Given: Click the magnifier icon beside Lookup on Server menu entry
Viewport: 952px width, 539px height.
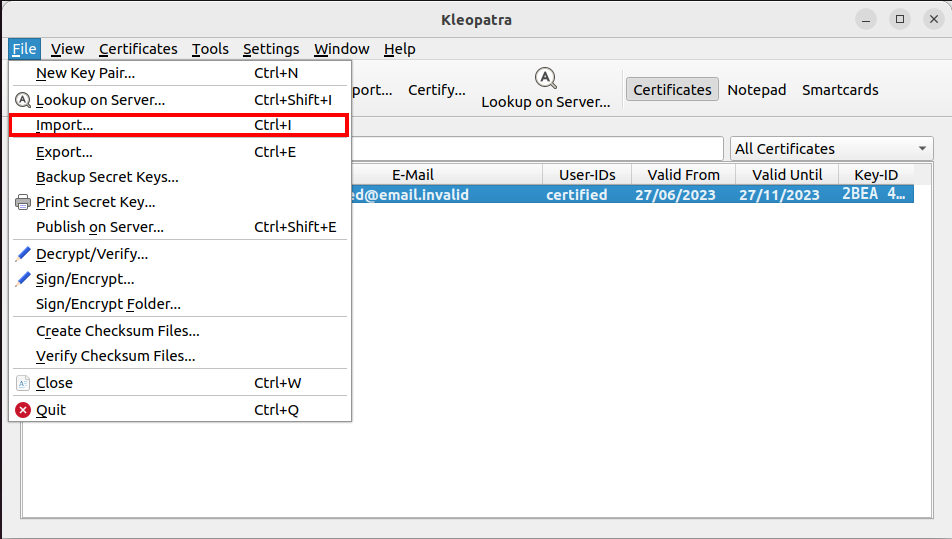Looking at the screenshot, I should [22, 100].
